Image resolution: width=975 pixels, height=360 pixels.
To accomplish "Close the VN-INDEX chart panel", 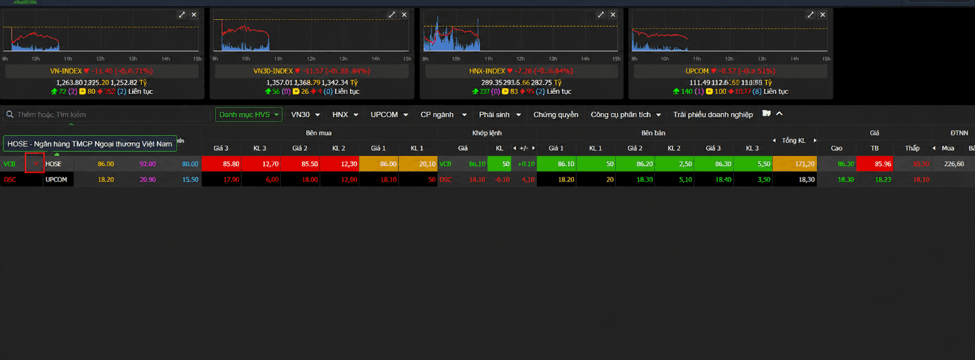I will (194, 14).
